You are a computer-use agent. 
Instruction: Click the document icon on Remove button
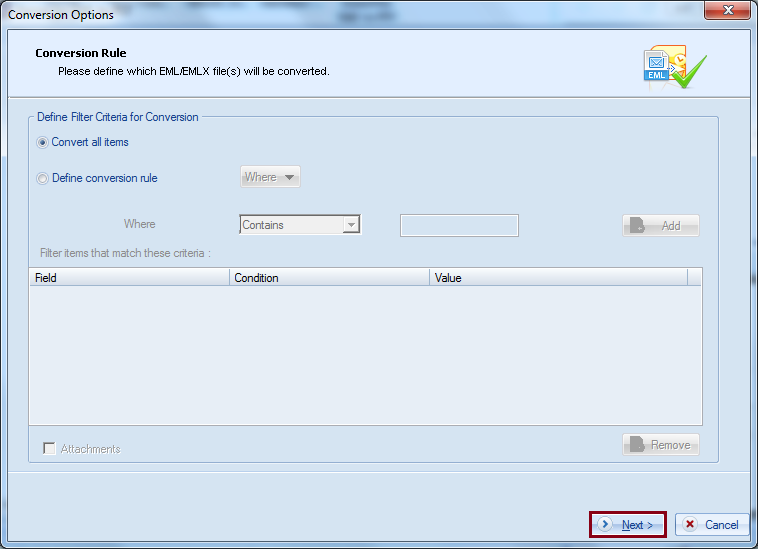pos(637,444)
